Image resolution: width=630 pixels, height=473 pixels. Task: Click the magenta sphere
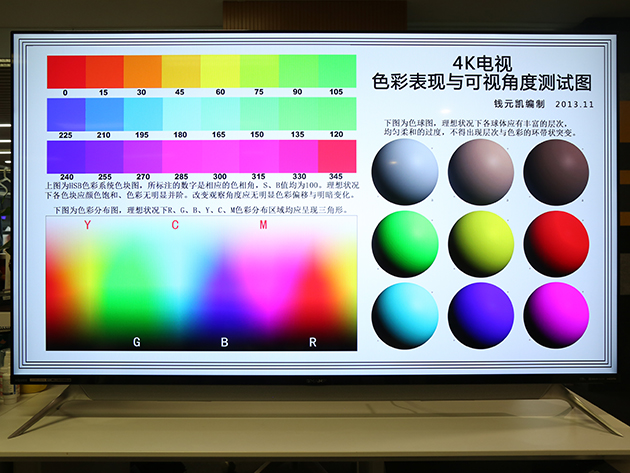tap(556, 315)
